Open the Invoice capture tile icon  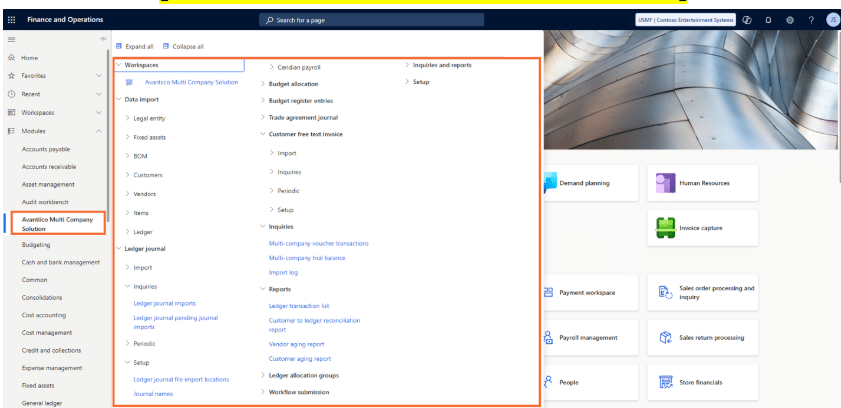point(666,228)
